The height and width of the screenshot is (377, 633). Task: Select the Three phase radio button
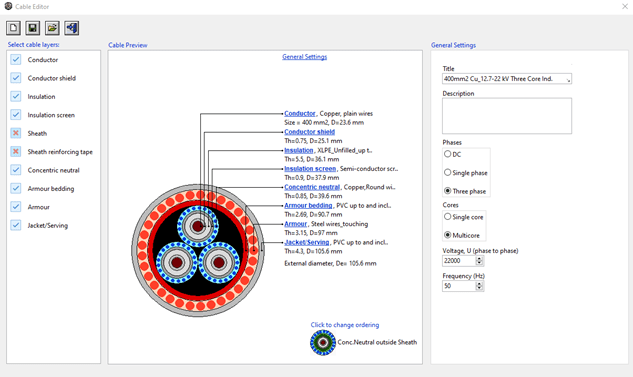point(447,191)
